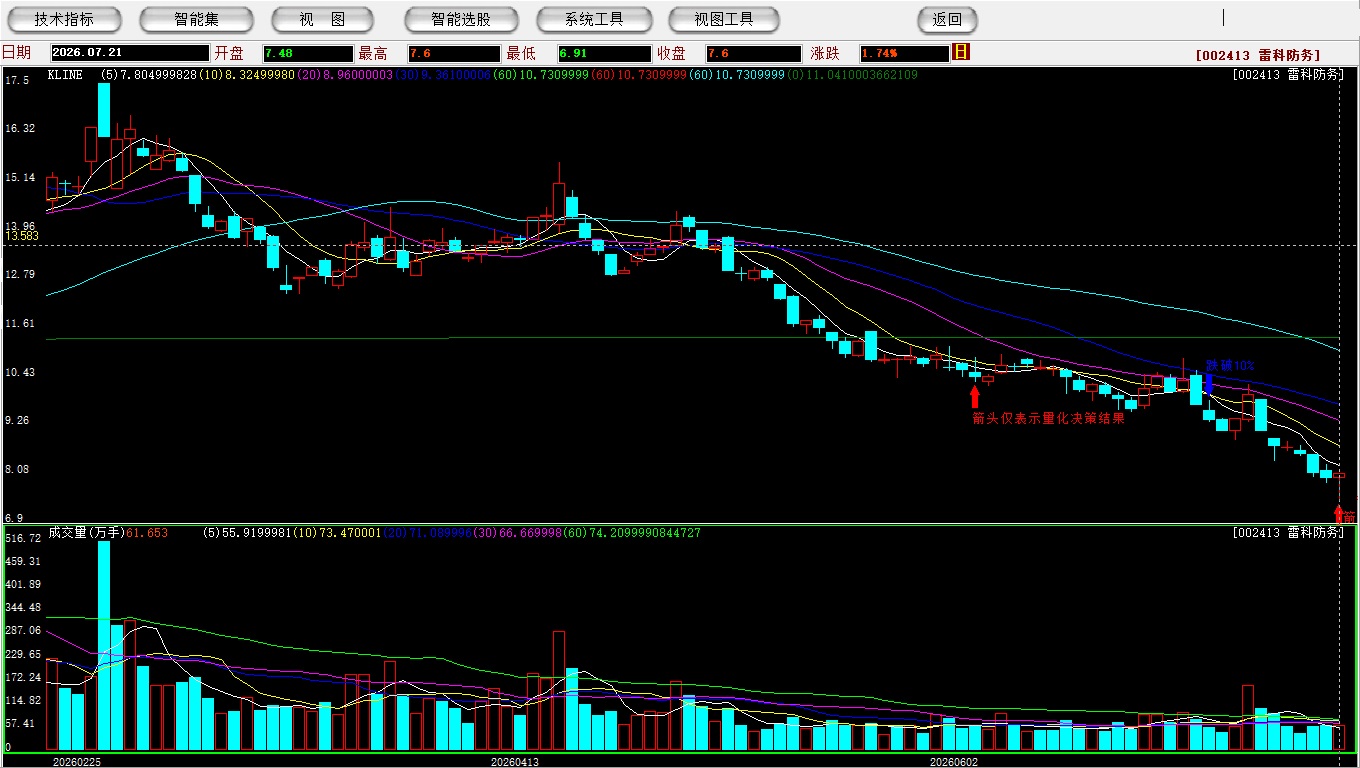Click the [002413 雷科防务] label in the volume panel
Screen dimensions: 1360x768
[x=1288, y=533]
